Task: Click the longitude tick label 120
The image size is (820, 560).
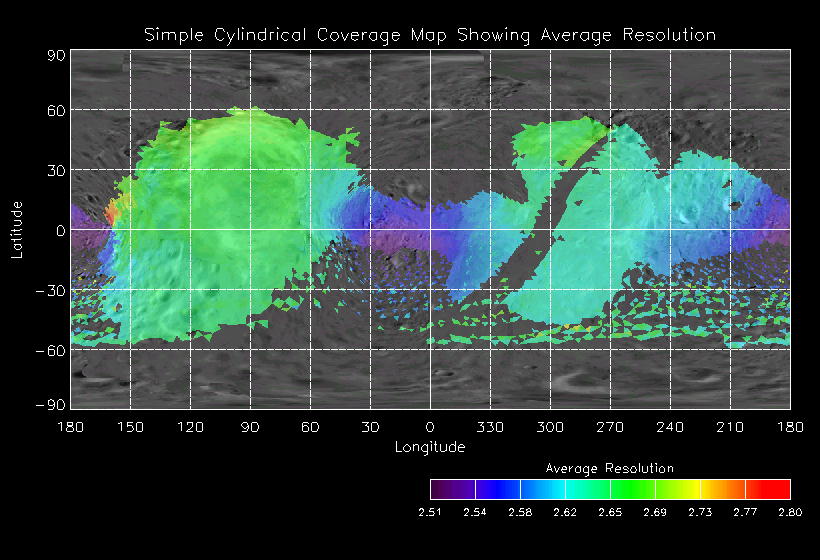Action: pyautogui.click(x=190, y=427)
